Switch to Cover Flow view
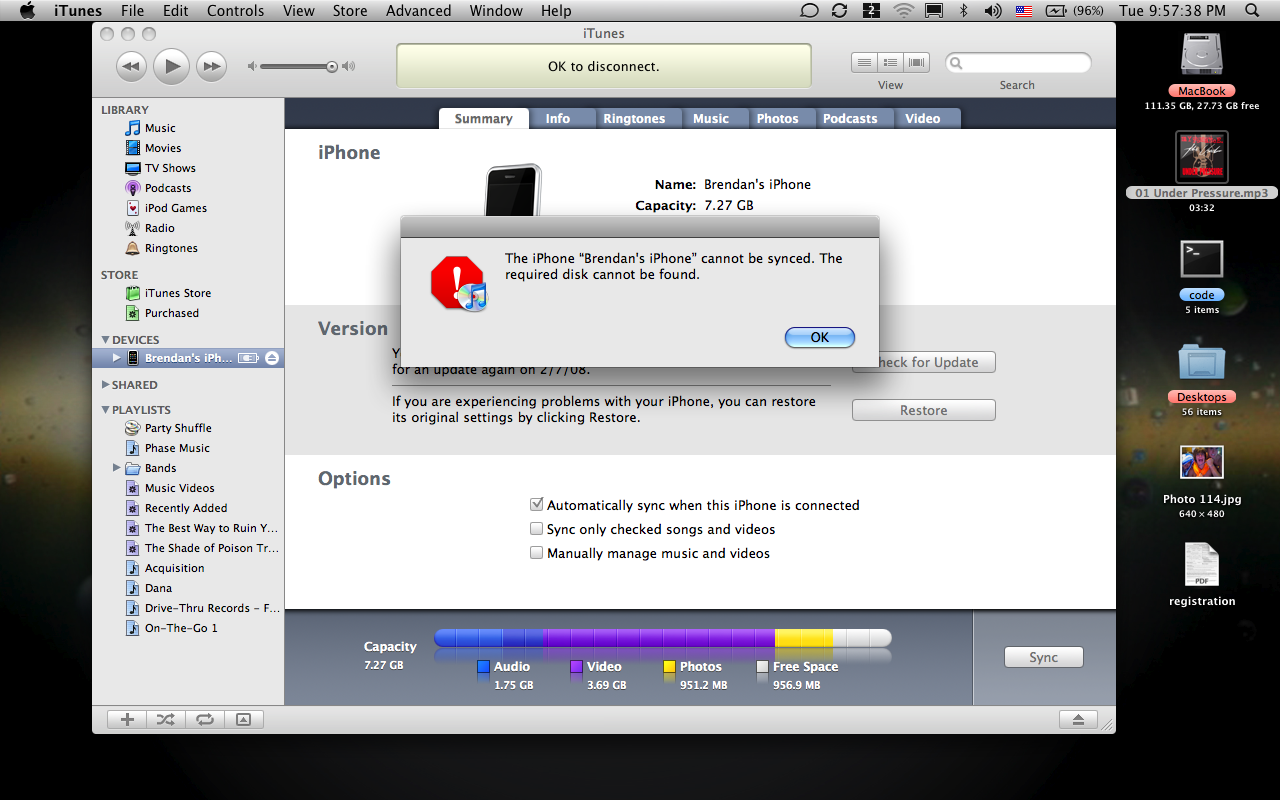Screen dimensions: 1280x800 tap(916, 62)
